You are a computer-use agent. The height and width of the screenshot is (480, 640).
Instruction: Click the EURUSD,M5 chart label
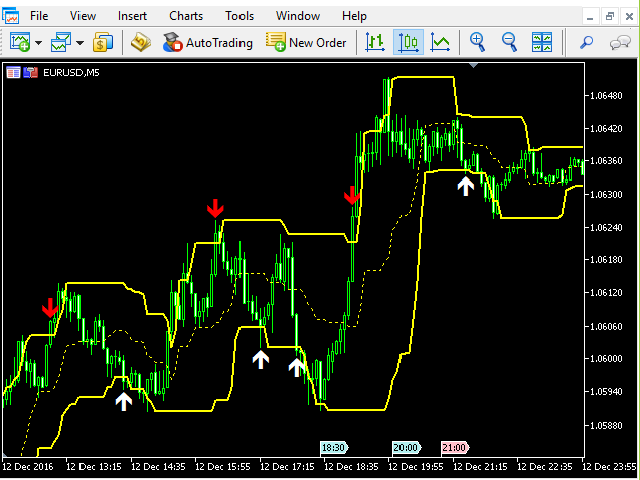point(71,73)
